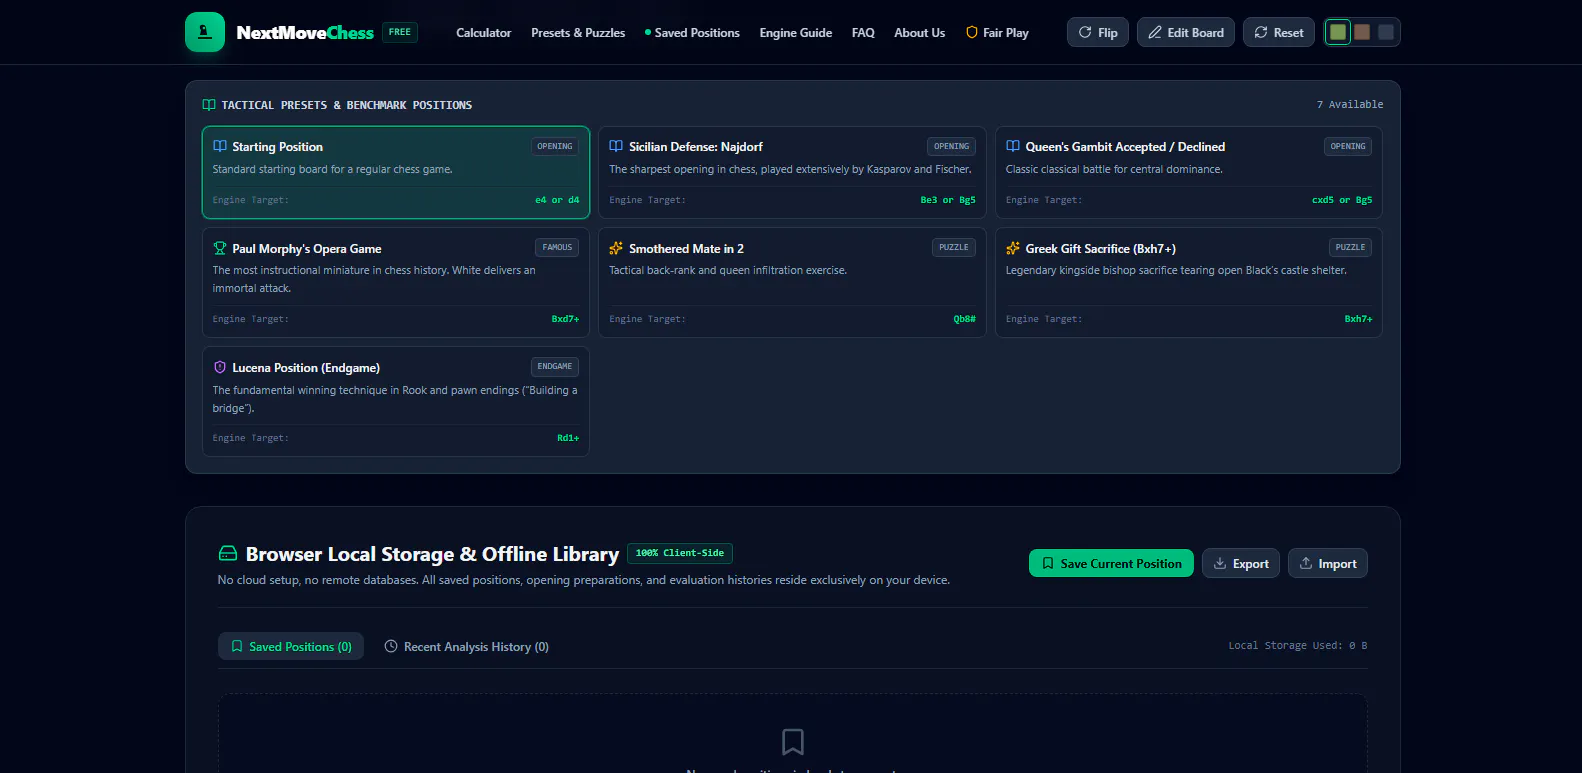Open the Engine Guide page
The height and width of the screenshot is (773, 1582).
point(796,33)
